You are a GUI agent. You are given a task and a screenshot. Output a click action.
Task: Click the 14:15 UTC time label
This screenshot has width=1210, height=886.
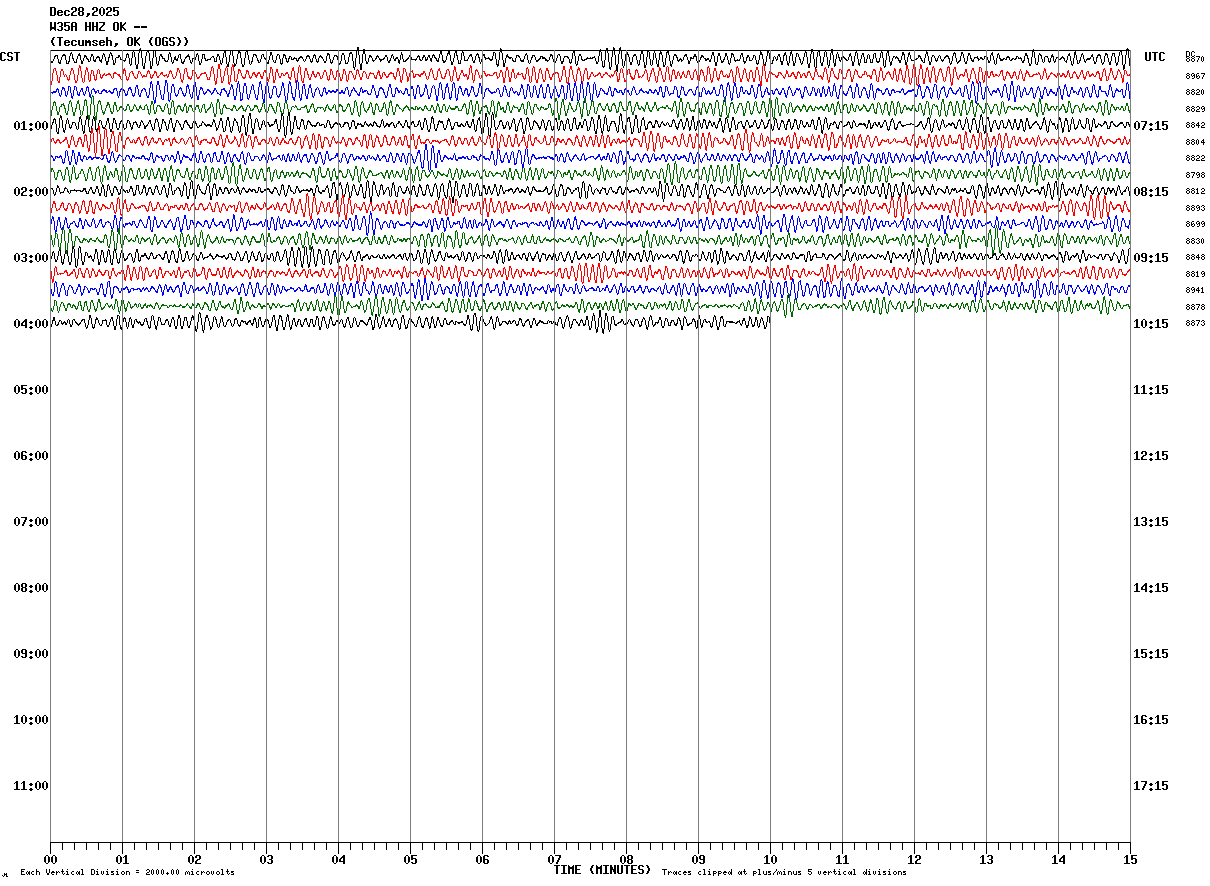(1151, 588)
